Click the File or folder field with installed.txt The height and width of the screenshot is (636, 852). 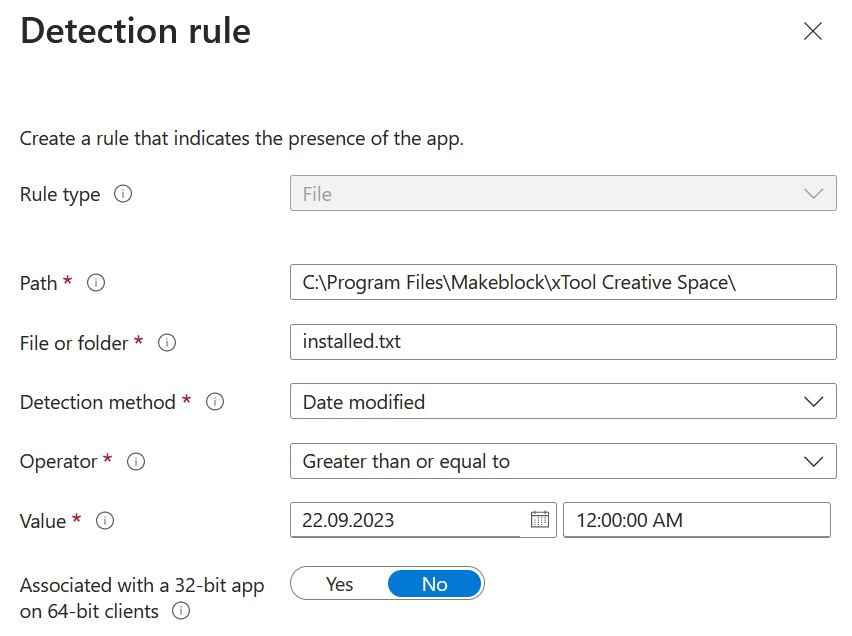[562, 342]
